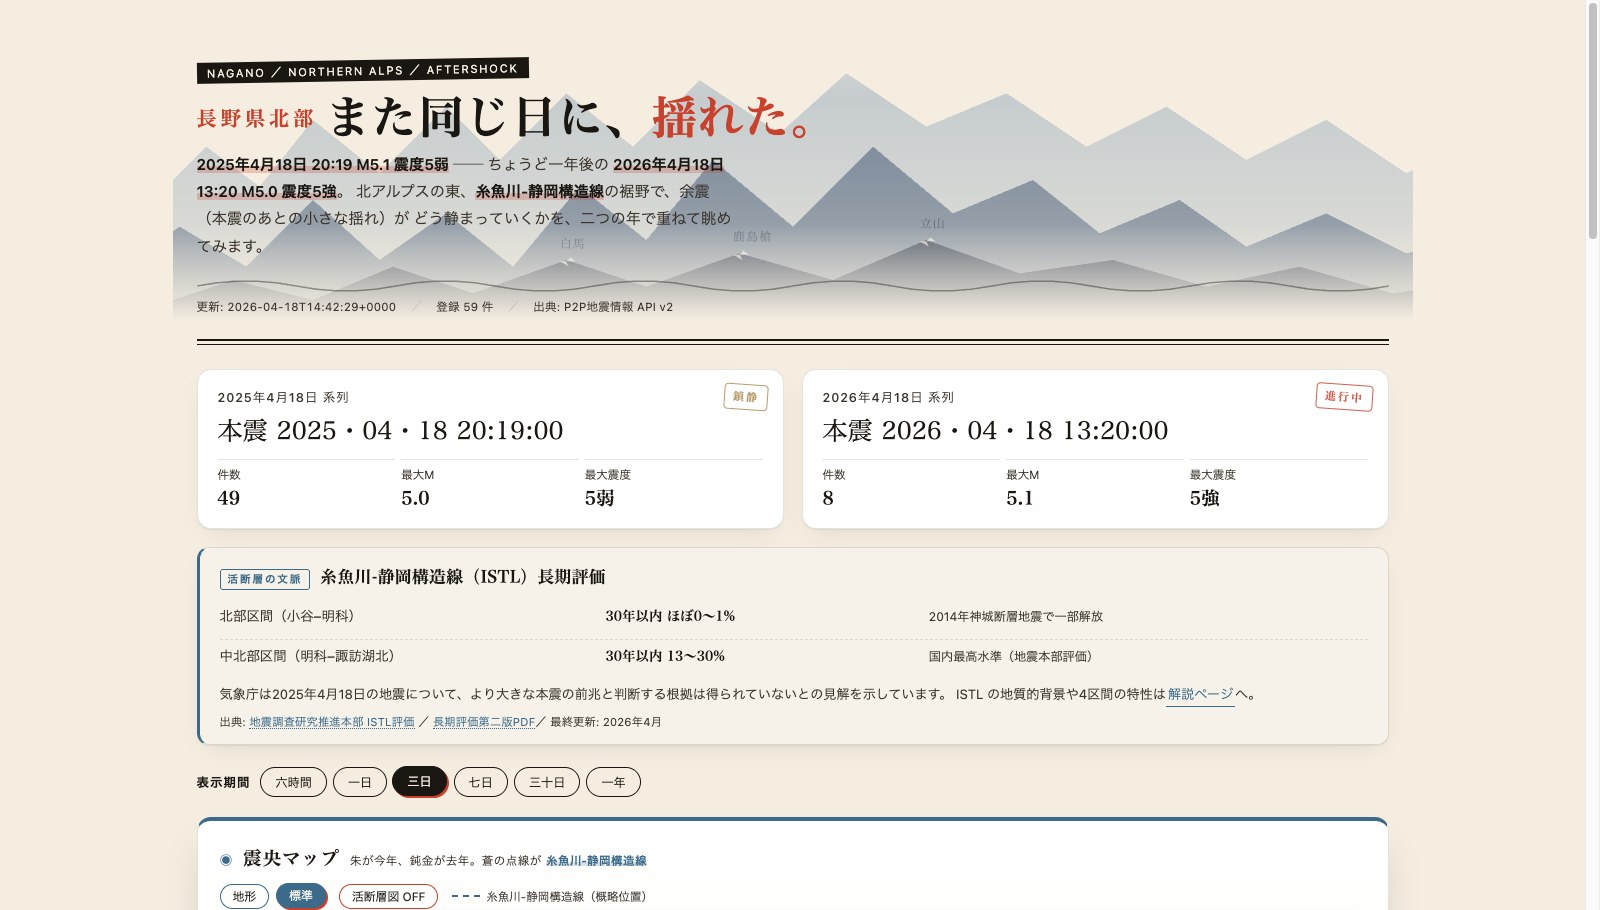Click the 震央マップ heading bullet icon
The height and width of the screenshot is (910, 1600).
226,859
